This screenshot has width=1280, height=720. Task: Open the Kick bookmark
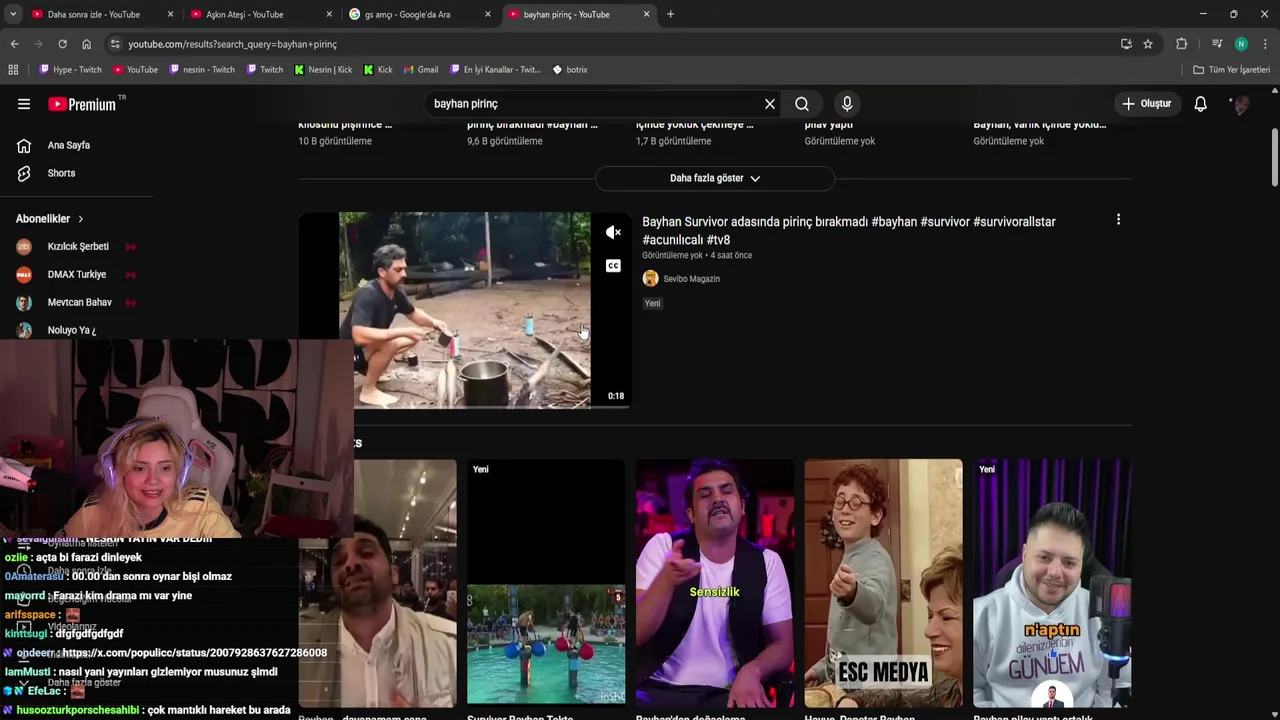tap(378, 70)
